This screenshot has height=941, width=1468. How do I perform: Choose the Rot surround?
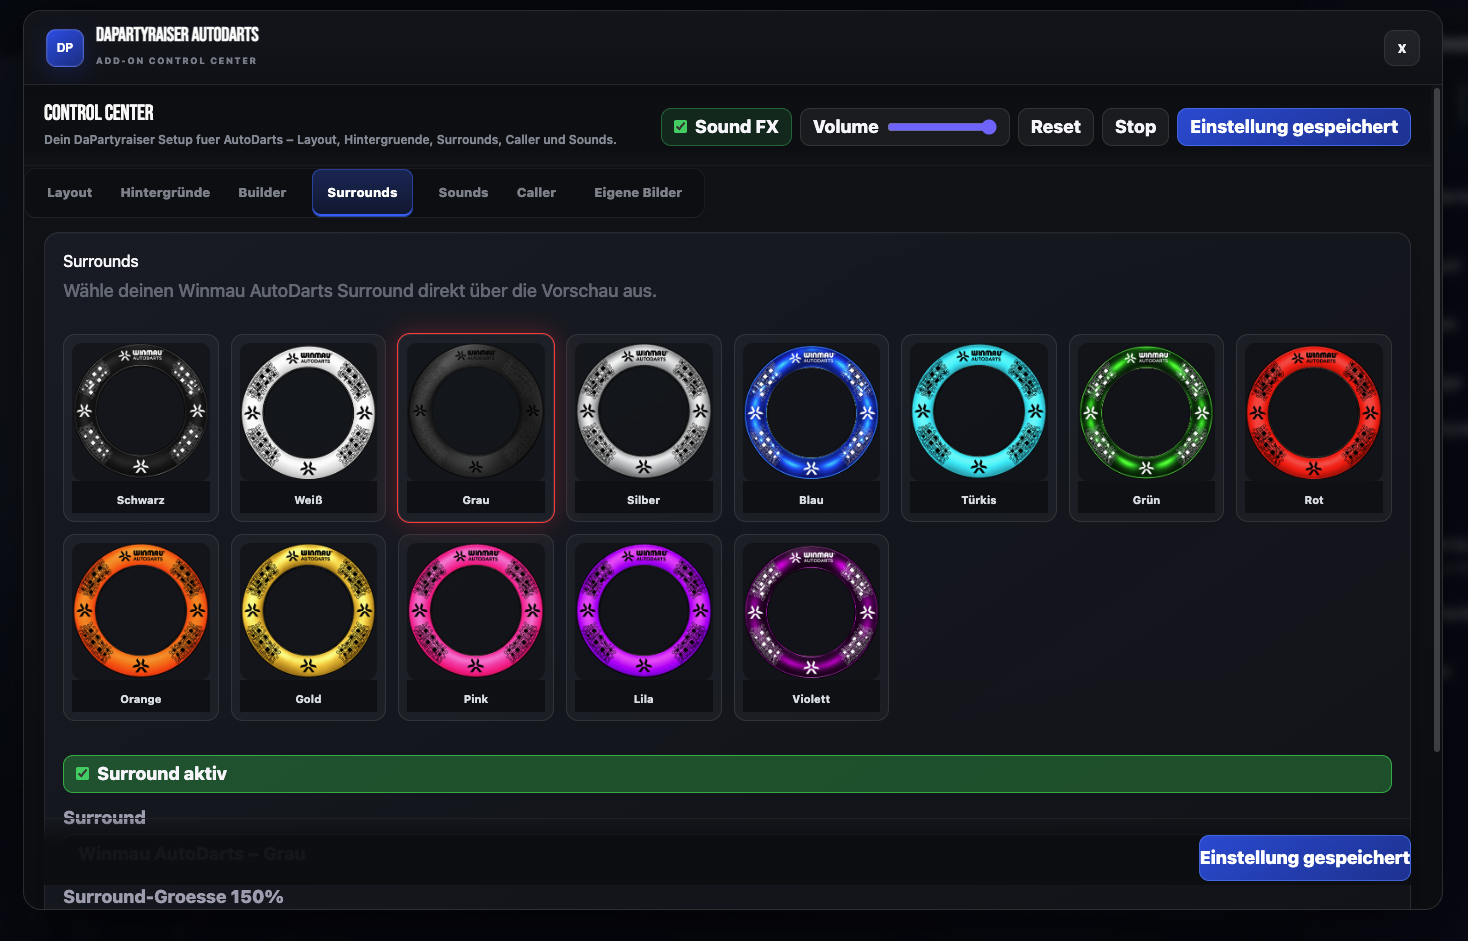pyautogui.click(x=1314, y=428)
